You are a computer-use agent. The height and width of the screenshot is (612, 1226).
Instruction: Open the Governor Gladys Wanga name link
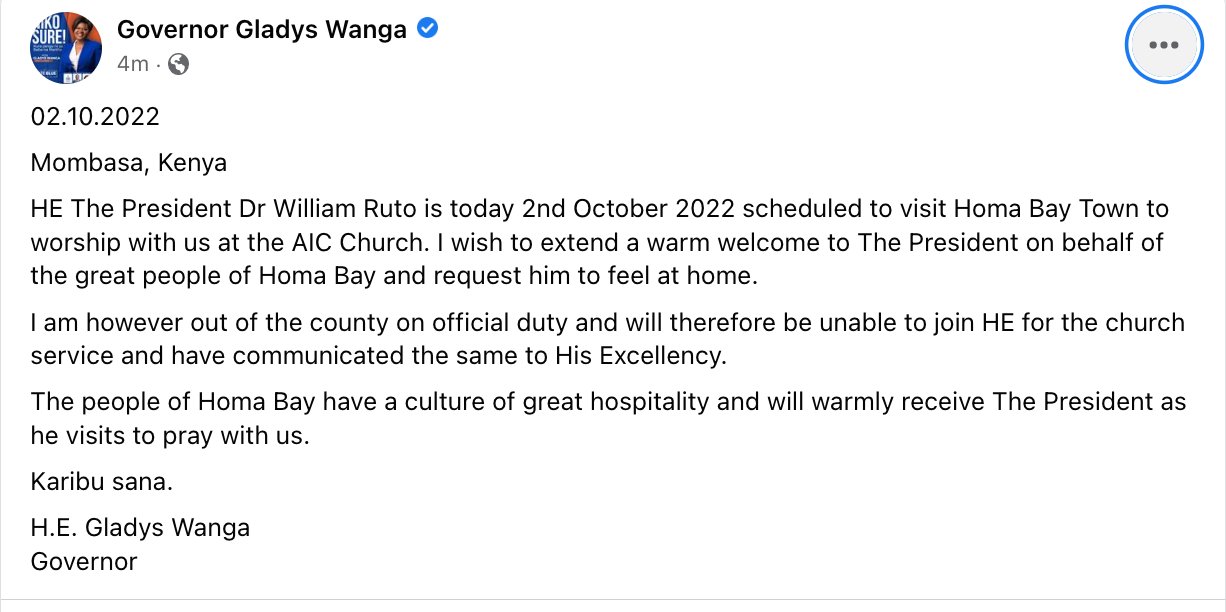pos(262,29)
